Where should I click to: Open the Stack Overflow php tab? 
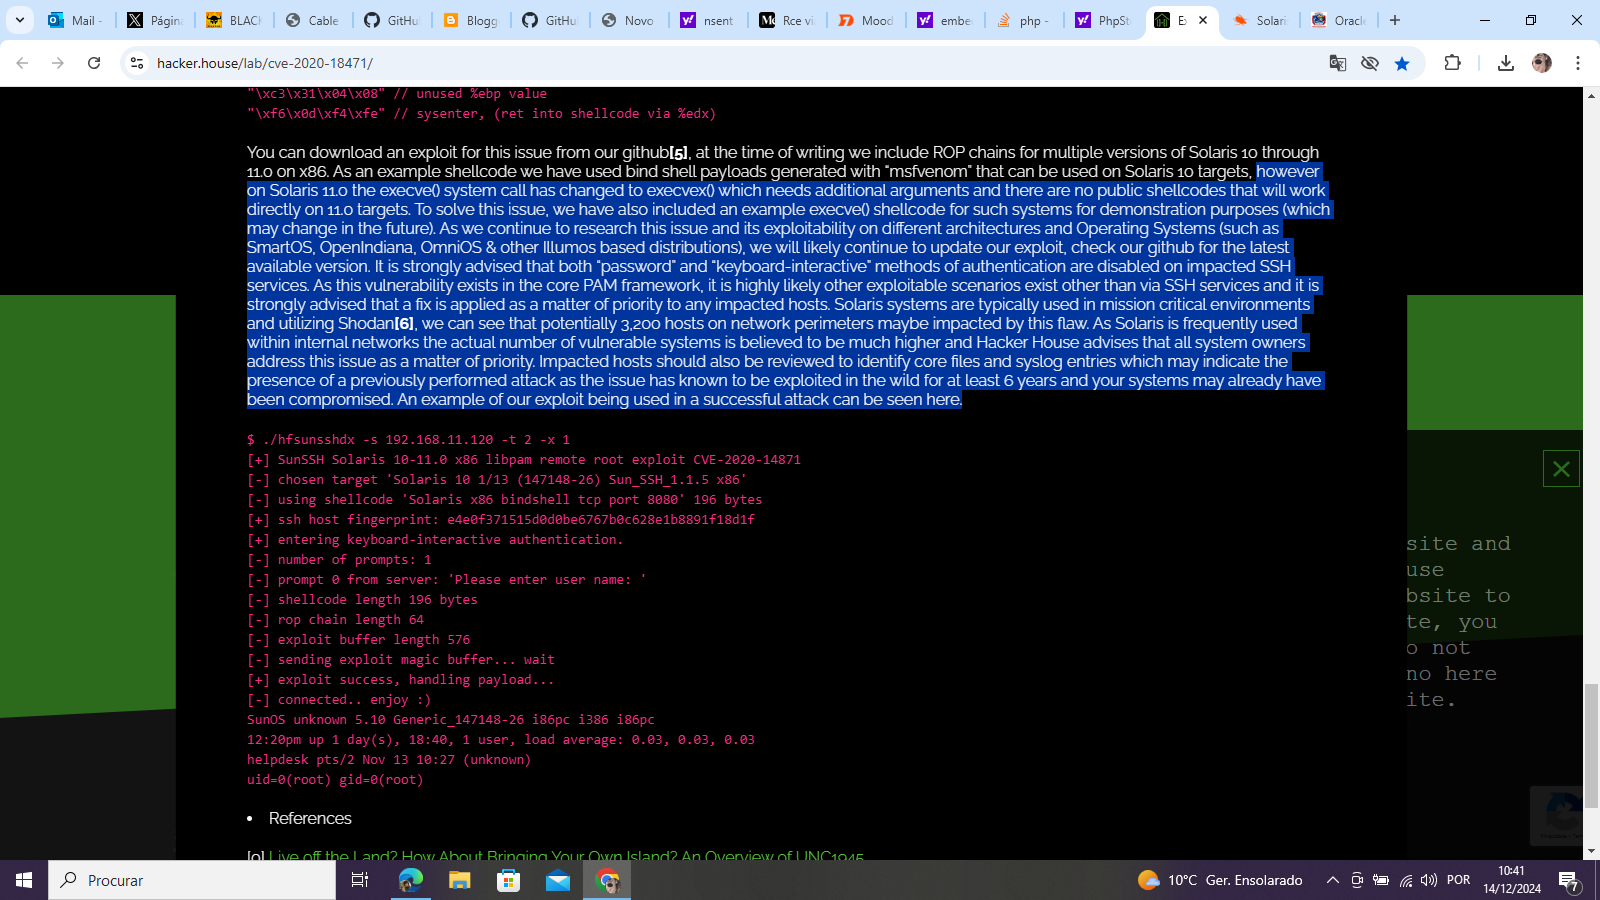[x=1023, y=20]
